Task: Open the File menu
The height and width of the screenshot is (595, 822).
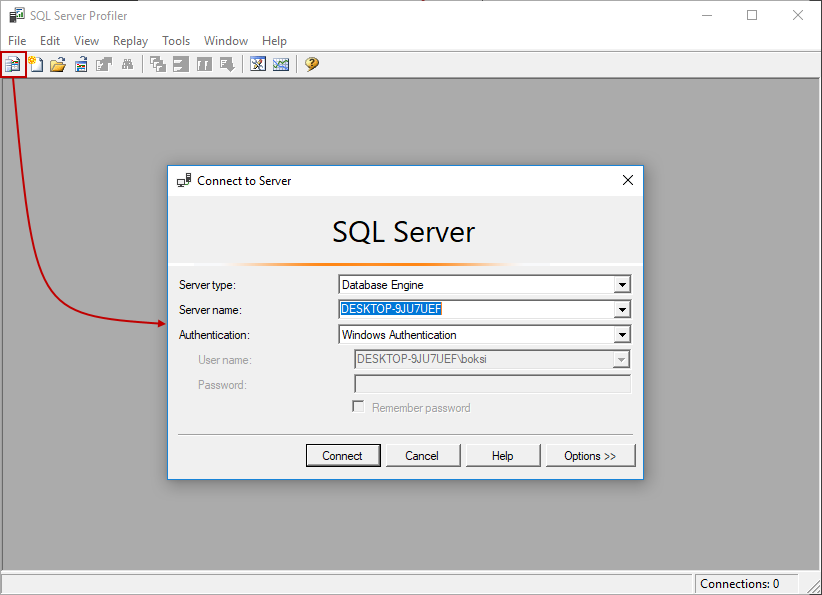Action: tap(17, 41)
